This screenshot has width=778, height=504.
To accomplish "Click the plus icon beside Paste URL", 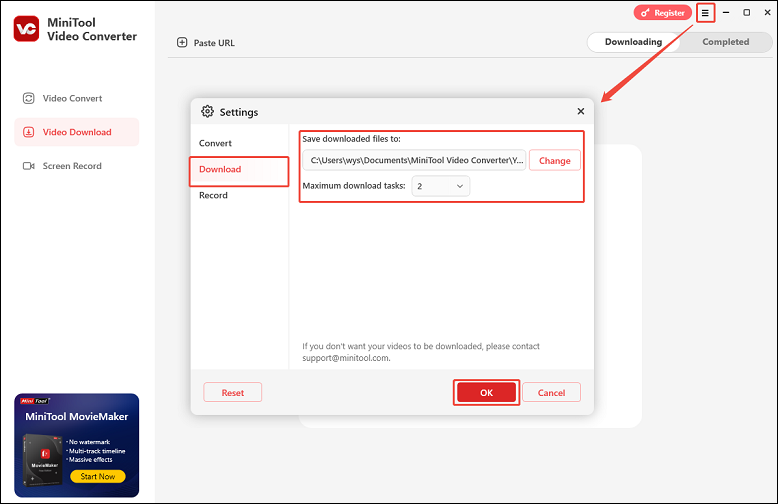I will coord(182,43).
